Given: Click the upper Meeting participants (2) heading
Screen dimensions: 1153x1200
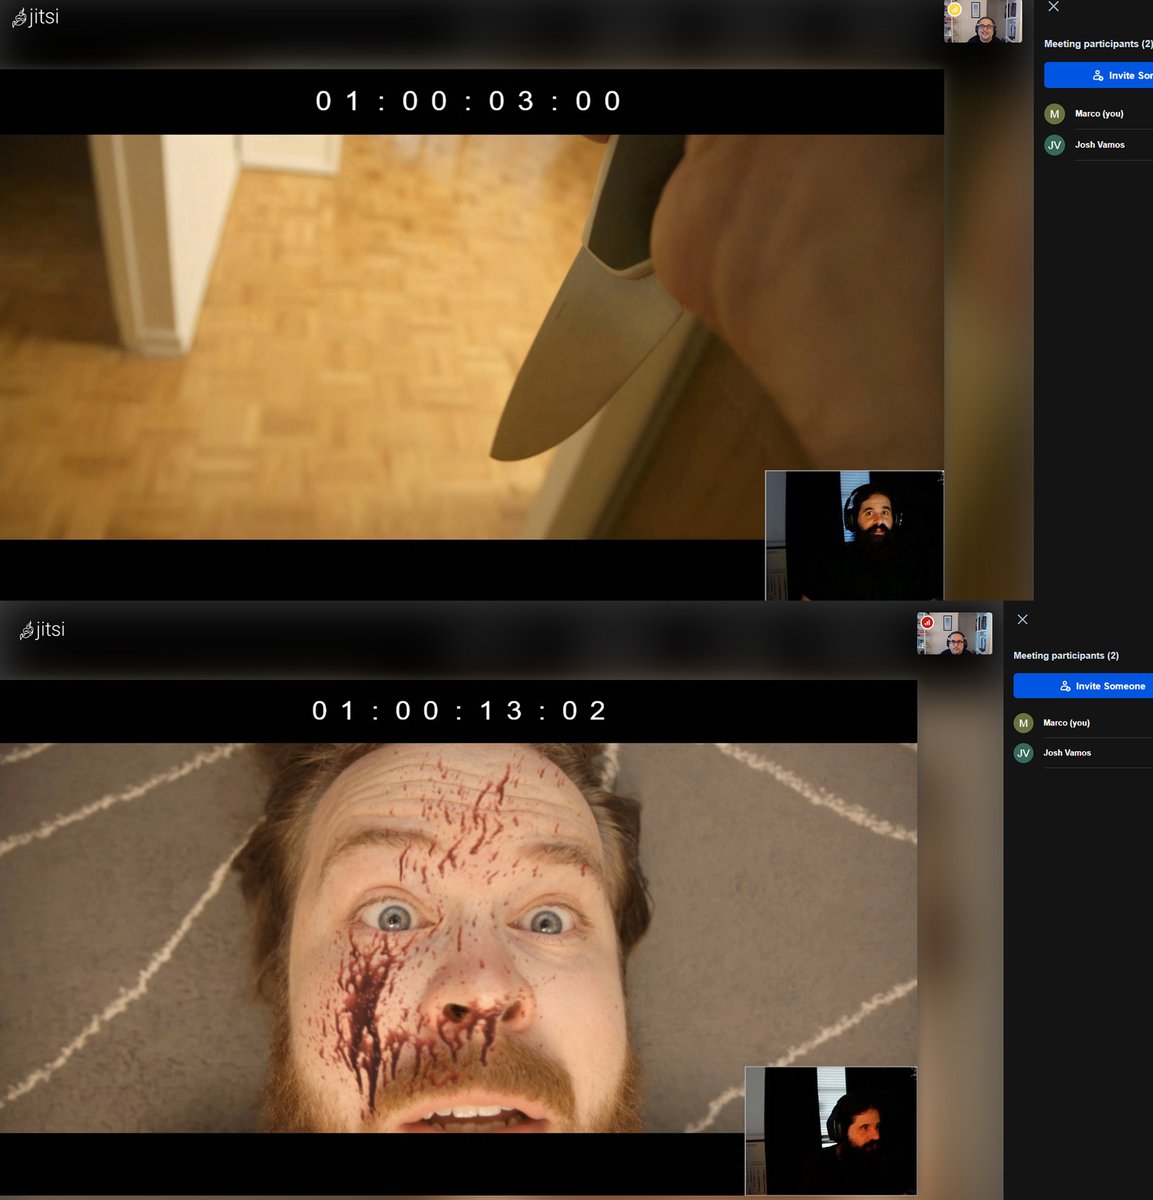Looking at the screenshot, I should click(1098, 44).
